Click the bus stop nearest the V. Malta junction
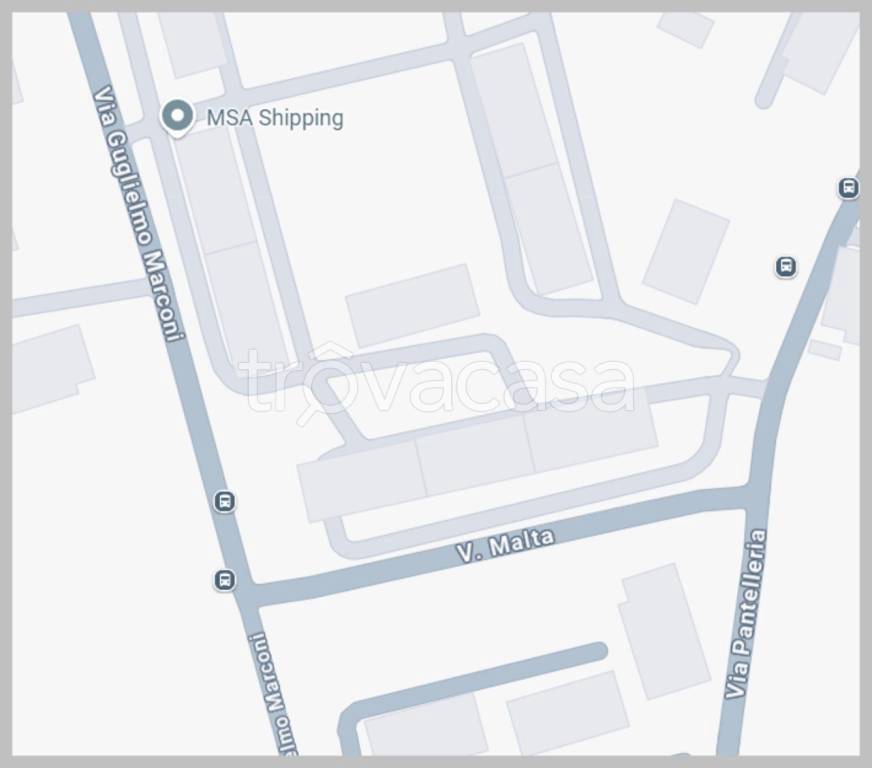 coord(225,580)
